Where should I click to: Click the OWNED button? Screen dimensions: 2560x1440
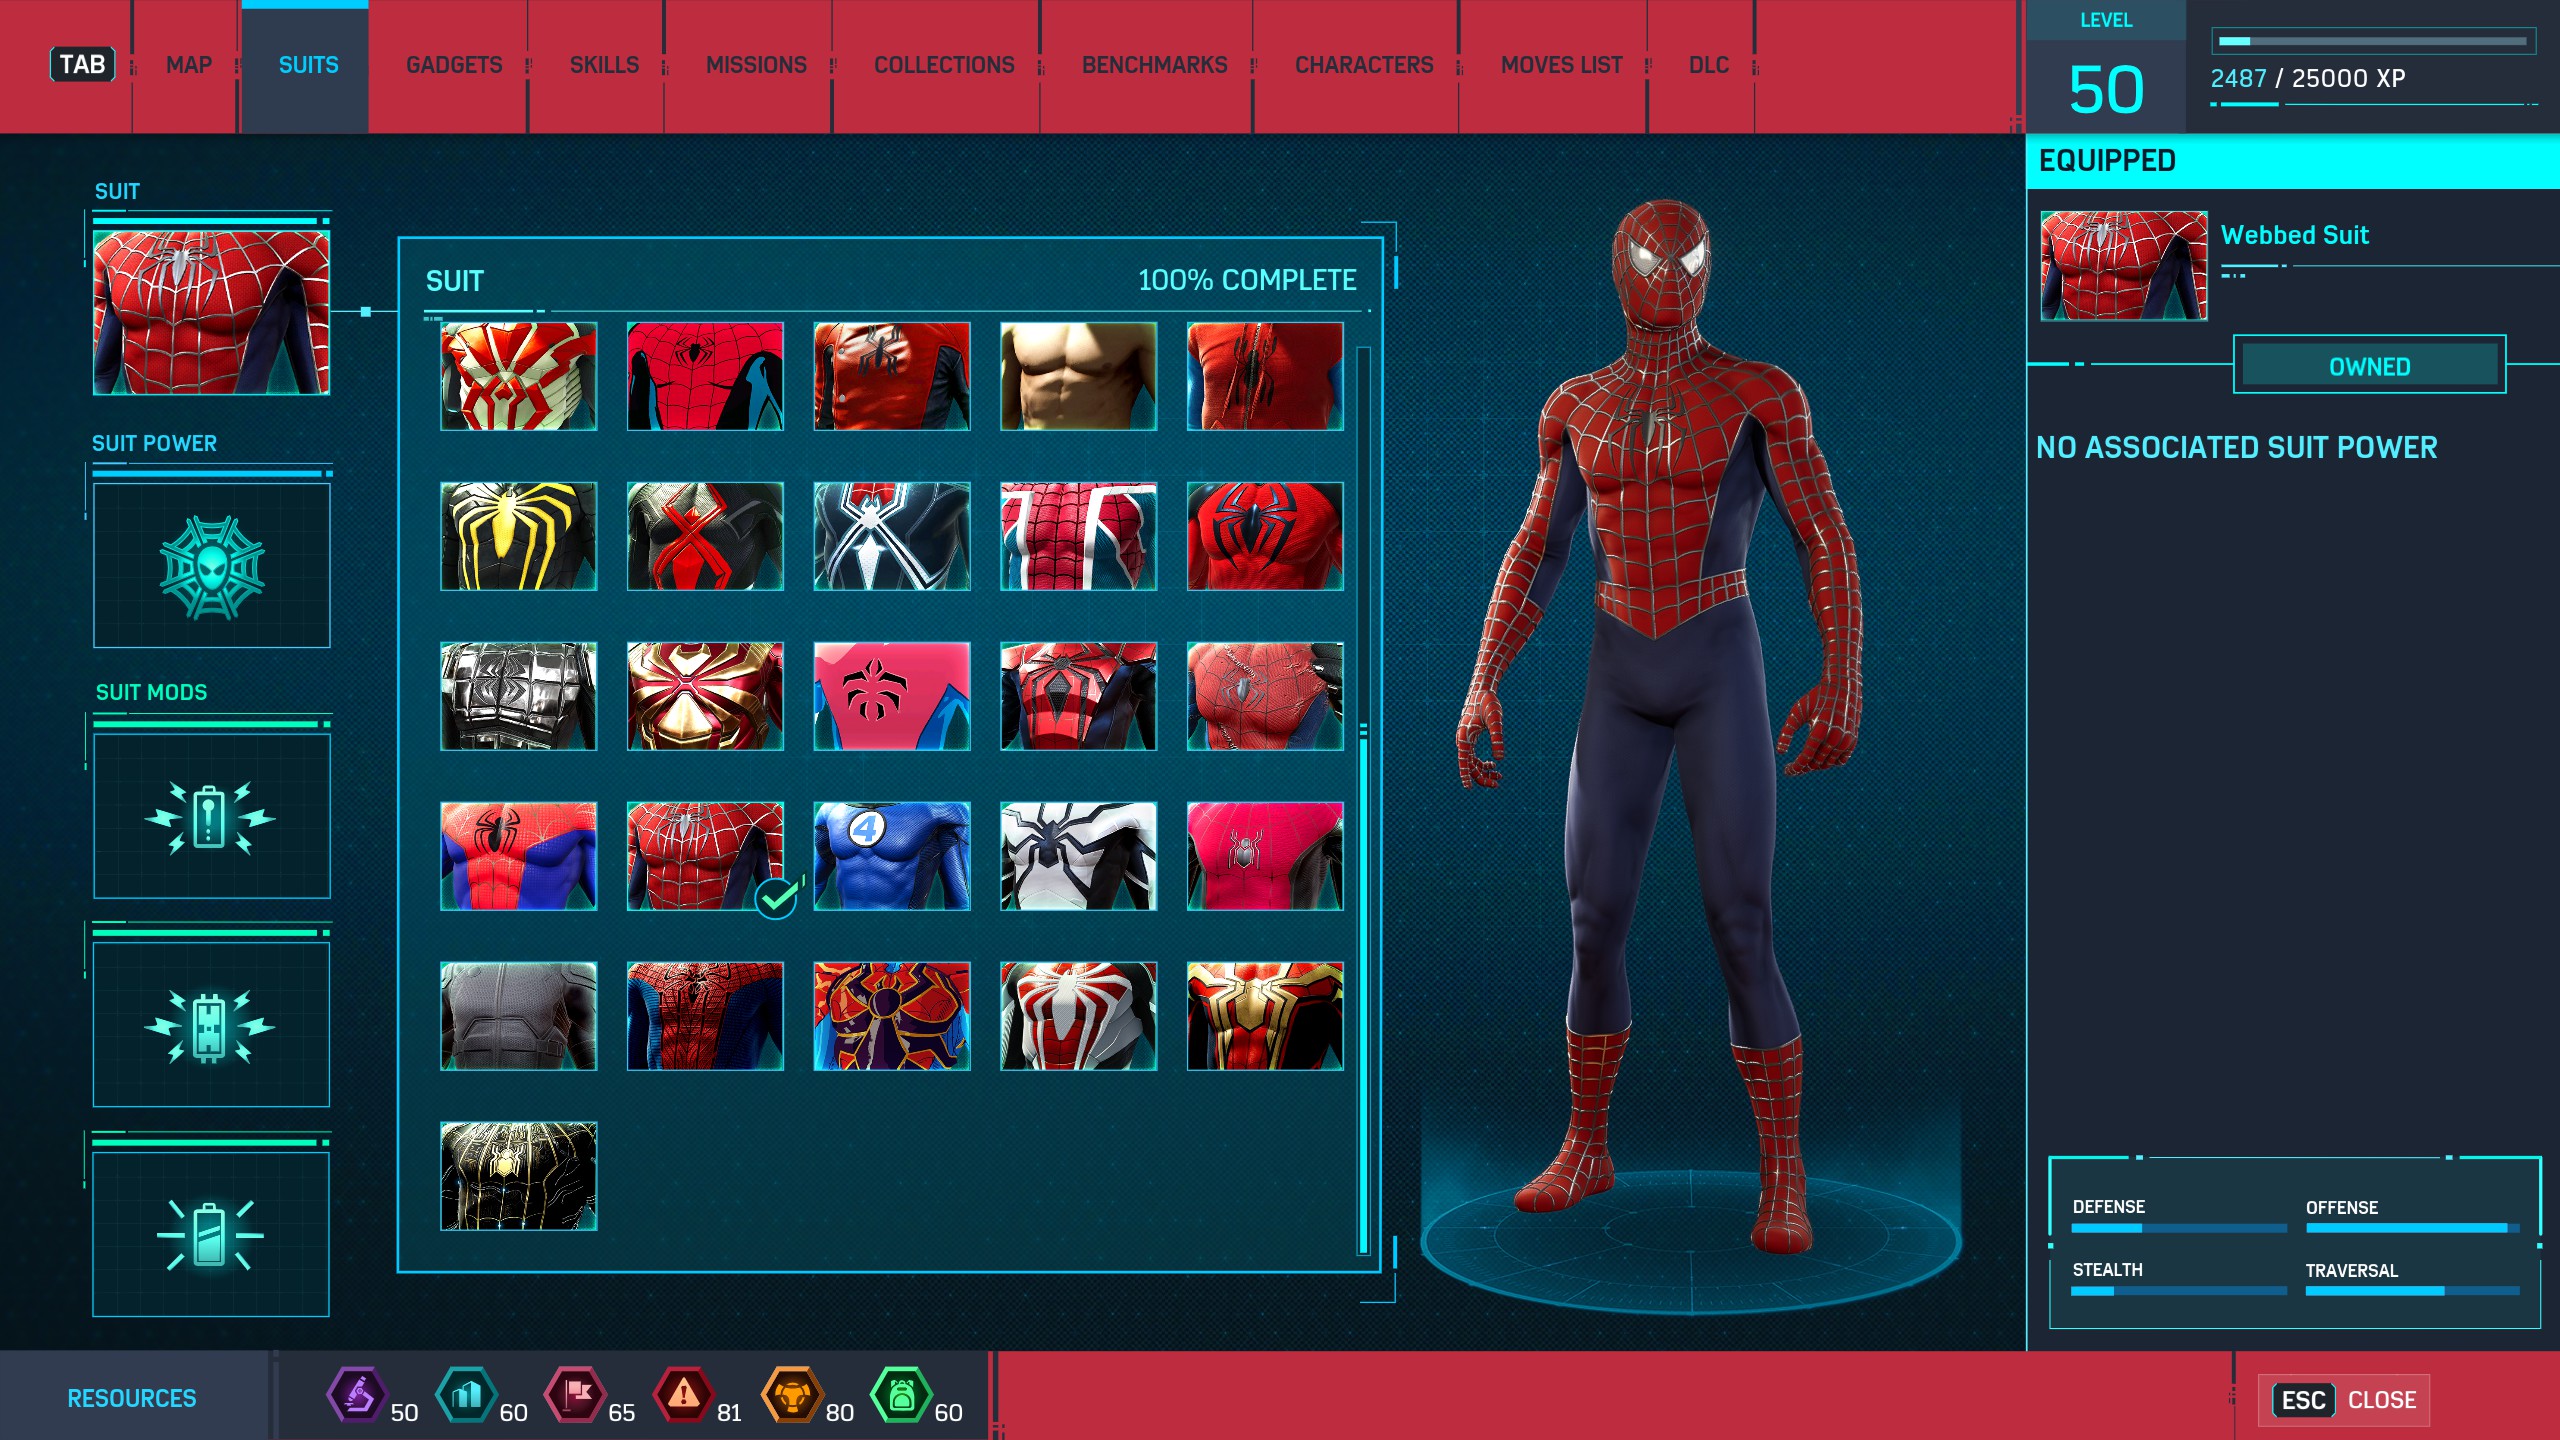tap(2369, 366)
